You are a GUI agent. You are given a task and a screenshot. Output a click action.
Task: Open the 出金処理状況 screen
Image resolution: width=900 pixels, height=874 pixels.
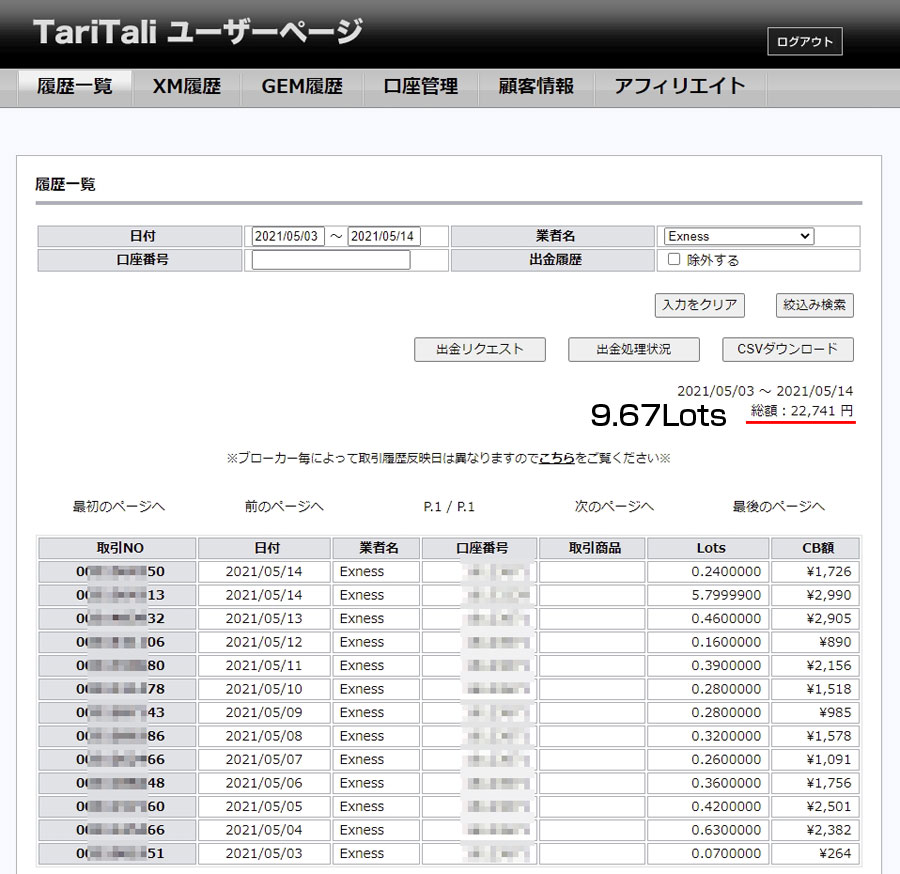[x=633, y=349]
